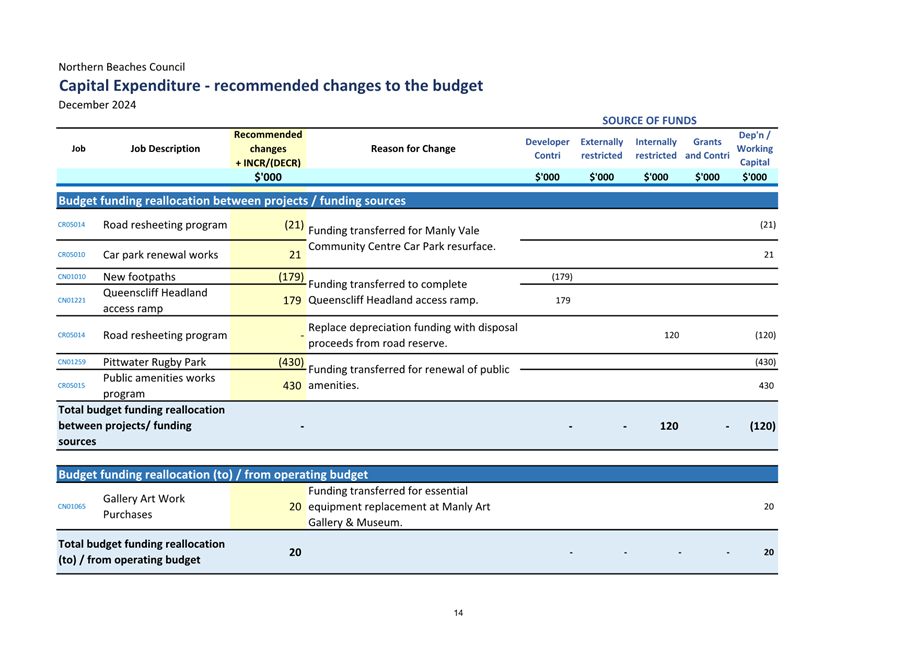
Task: Open job code CN01010 link
Action: click(71, 277)
